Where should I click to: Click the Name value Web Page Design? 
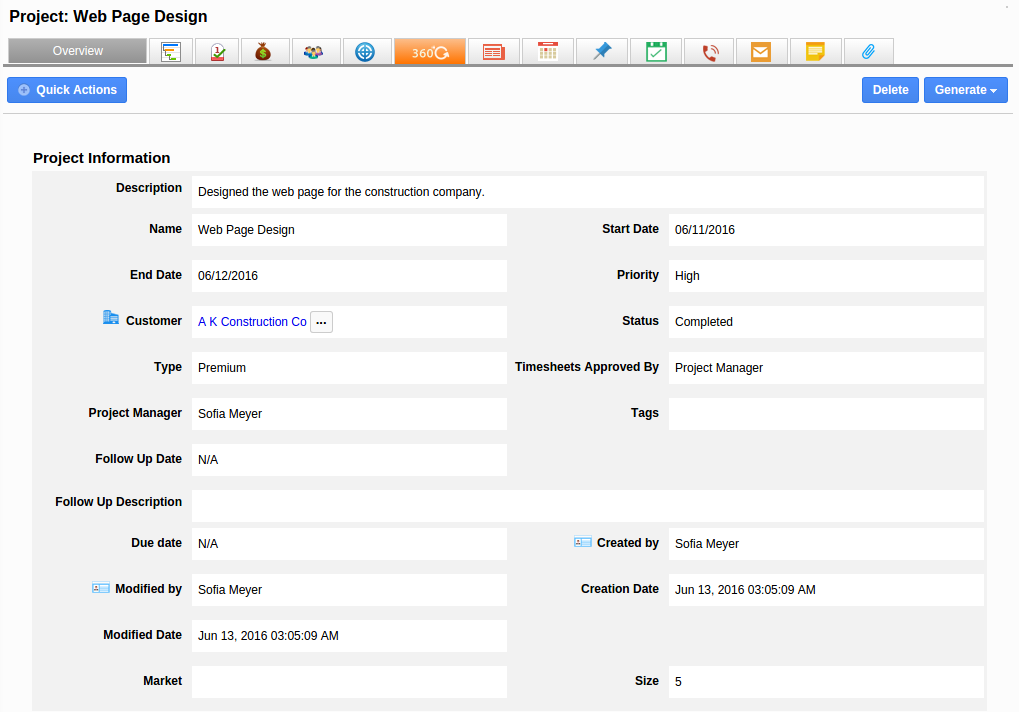(x=246, y=230)
